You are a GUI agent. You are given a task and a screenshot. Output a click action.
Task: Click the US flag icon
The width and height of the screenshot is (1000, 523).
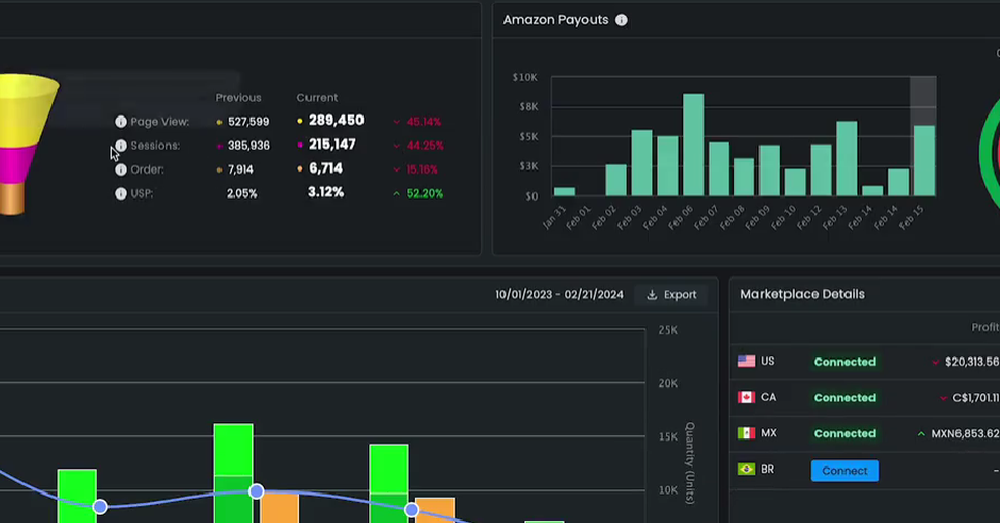click(x=746, y=361)
